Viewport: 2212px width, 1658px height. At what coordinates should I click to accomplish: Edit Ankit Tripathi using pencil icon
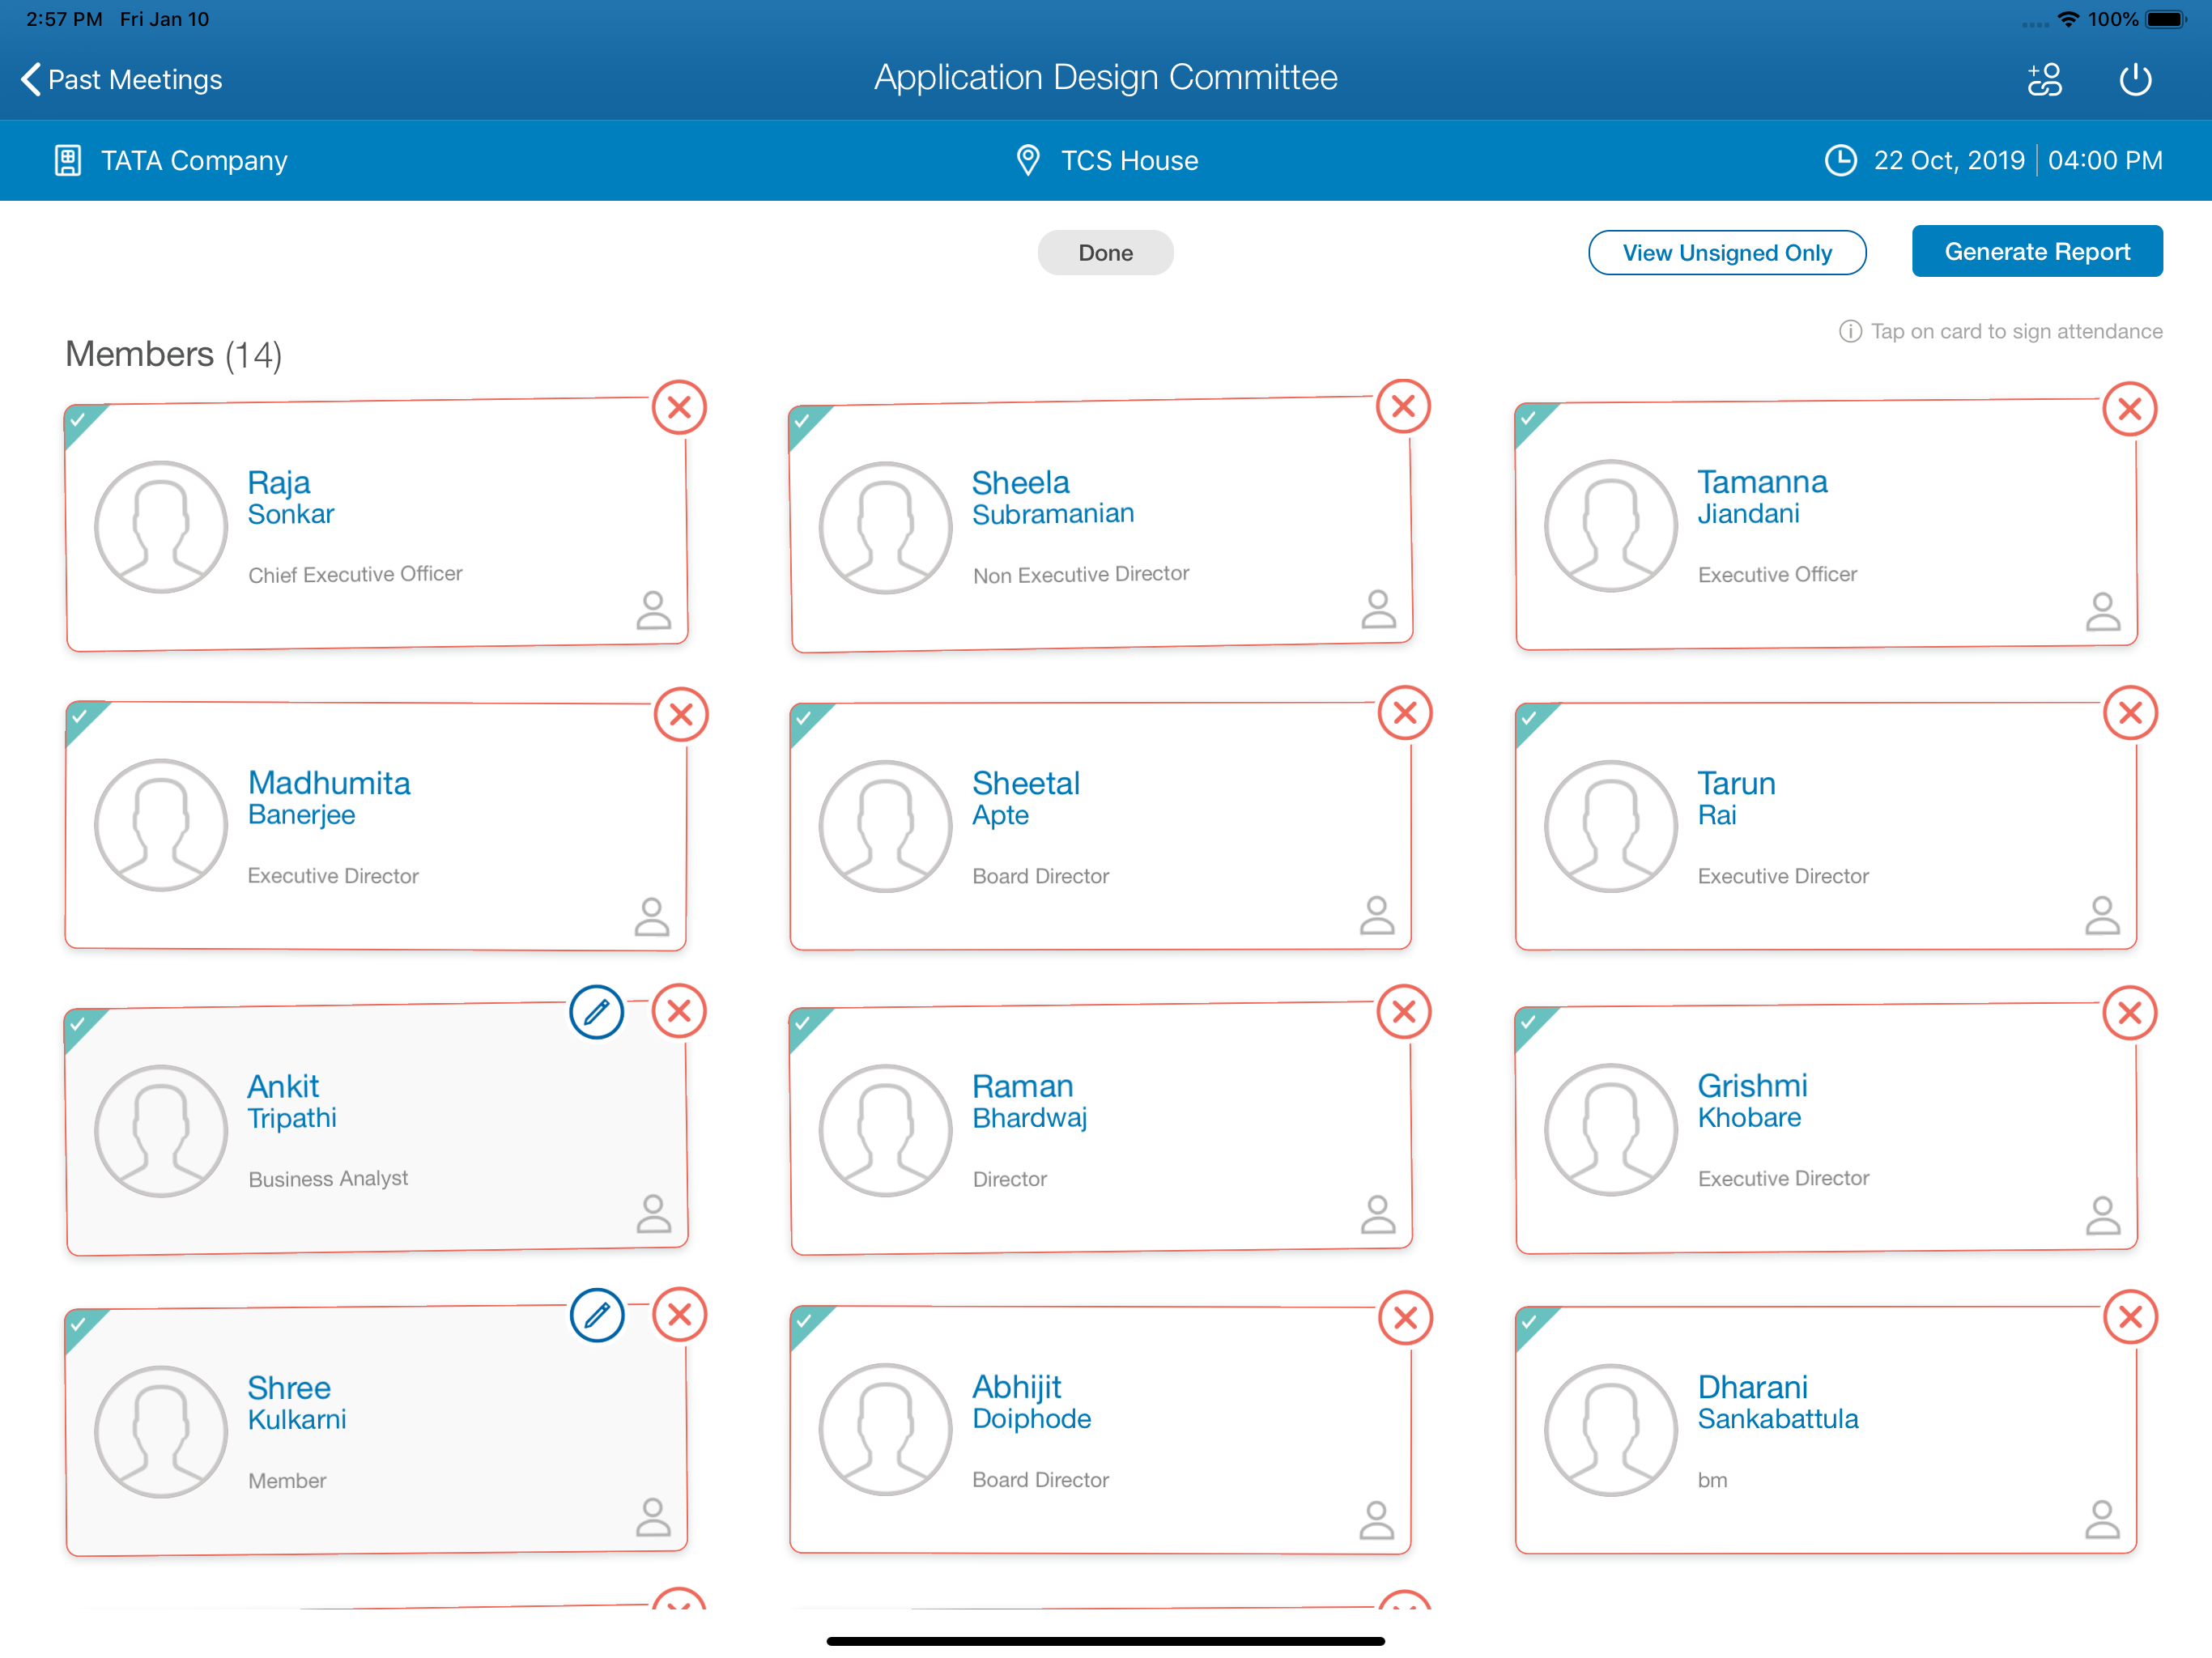tap(597, 1012)
